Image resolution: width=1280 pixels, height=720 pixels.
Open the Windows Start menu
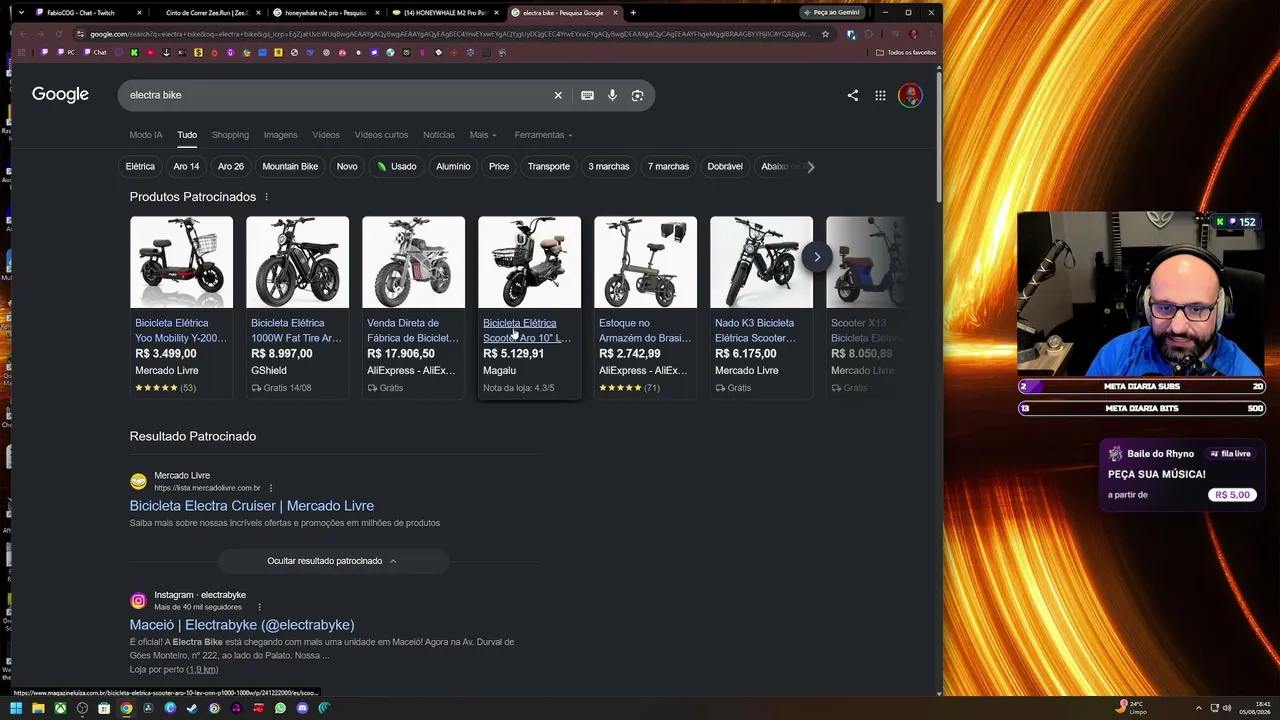16,708
